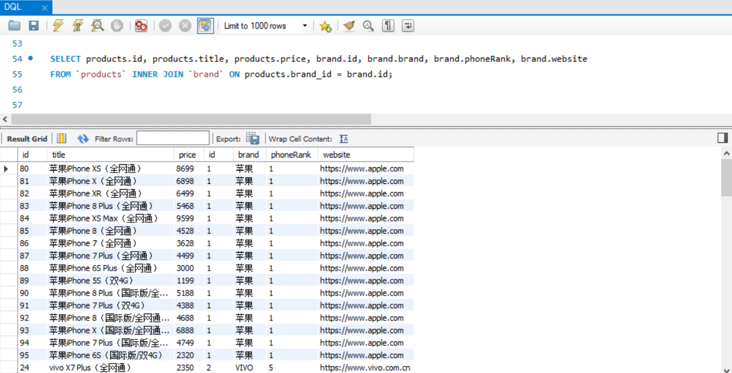
Task: Export recordset to file icon
Action: click(x=253, y=138)
